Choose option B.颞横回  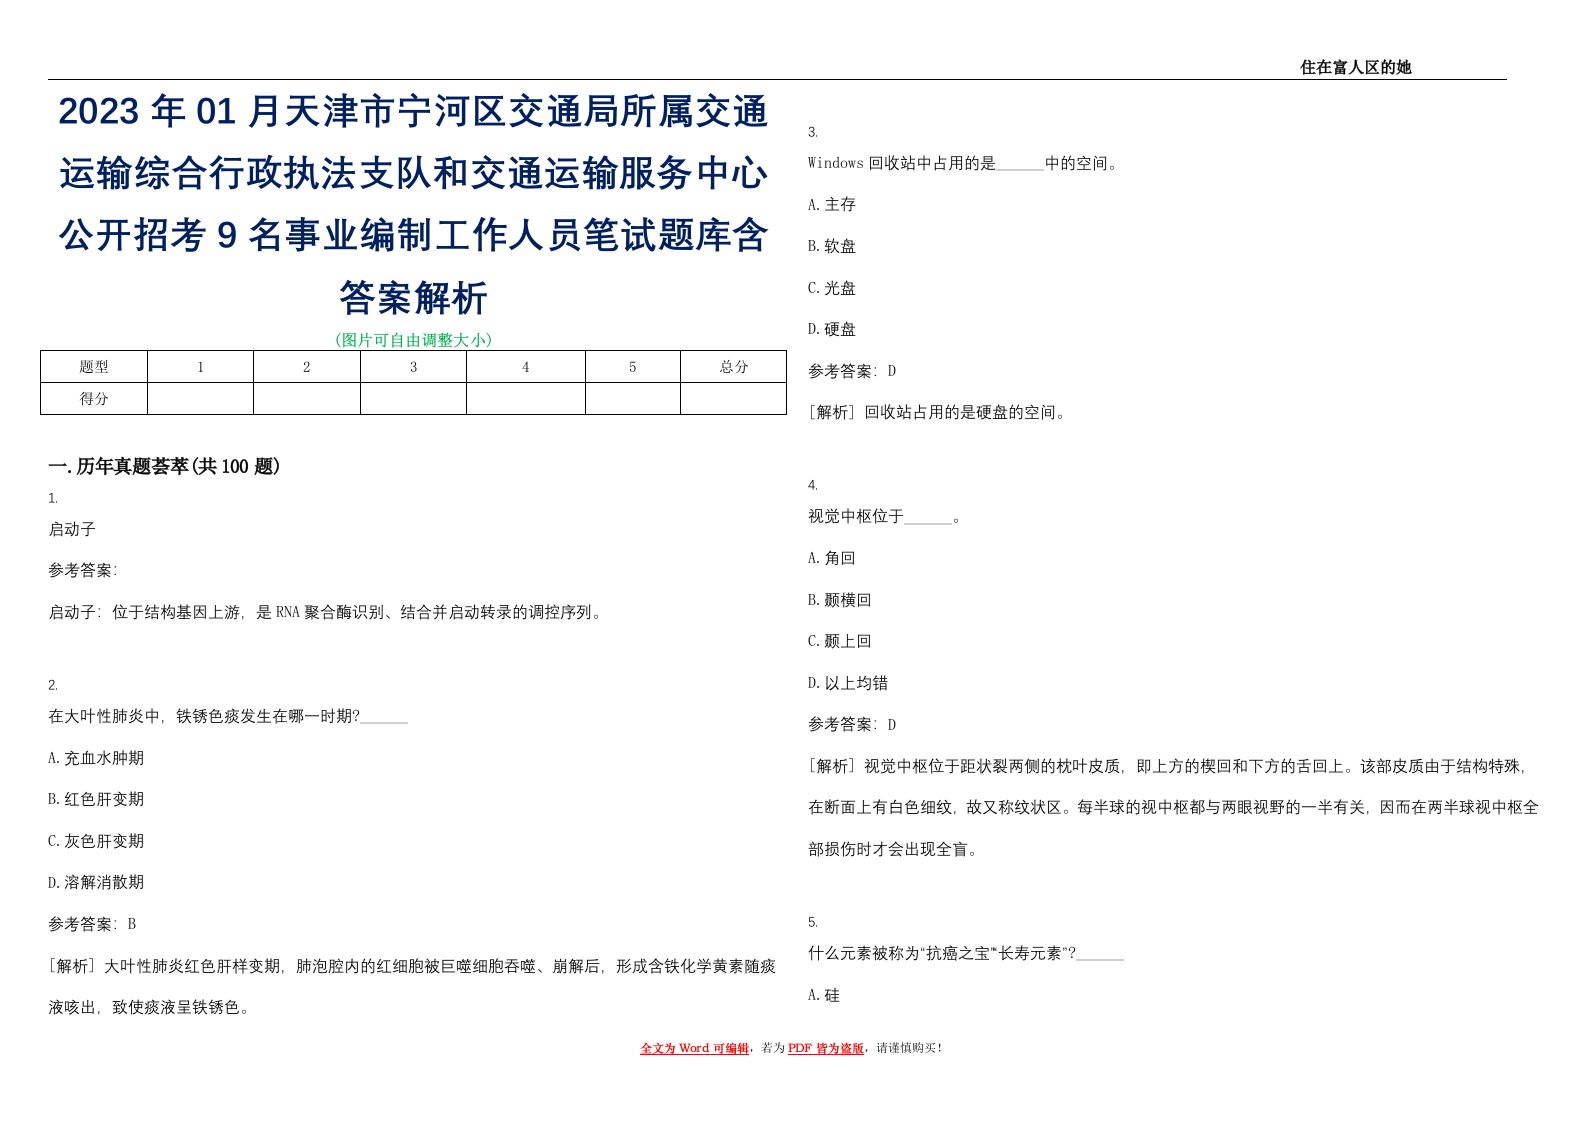pos(840,600)
